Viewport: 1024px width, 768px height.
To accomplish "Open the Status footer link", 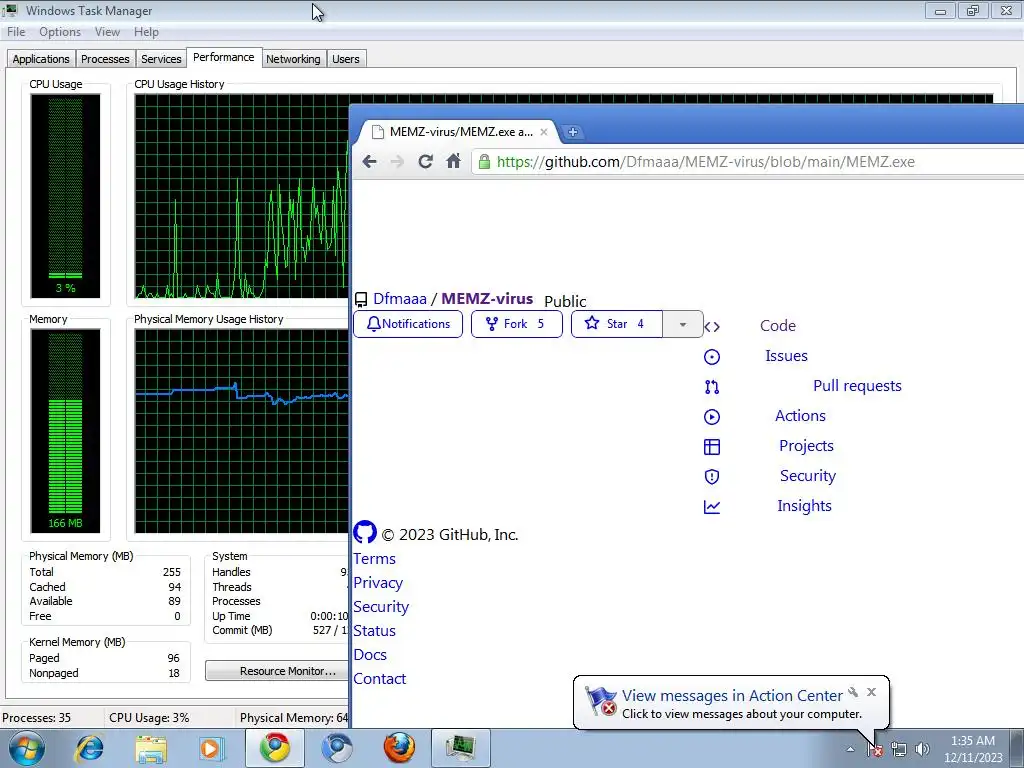I will [374, 631].
